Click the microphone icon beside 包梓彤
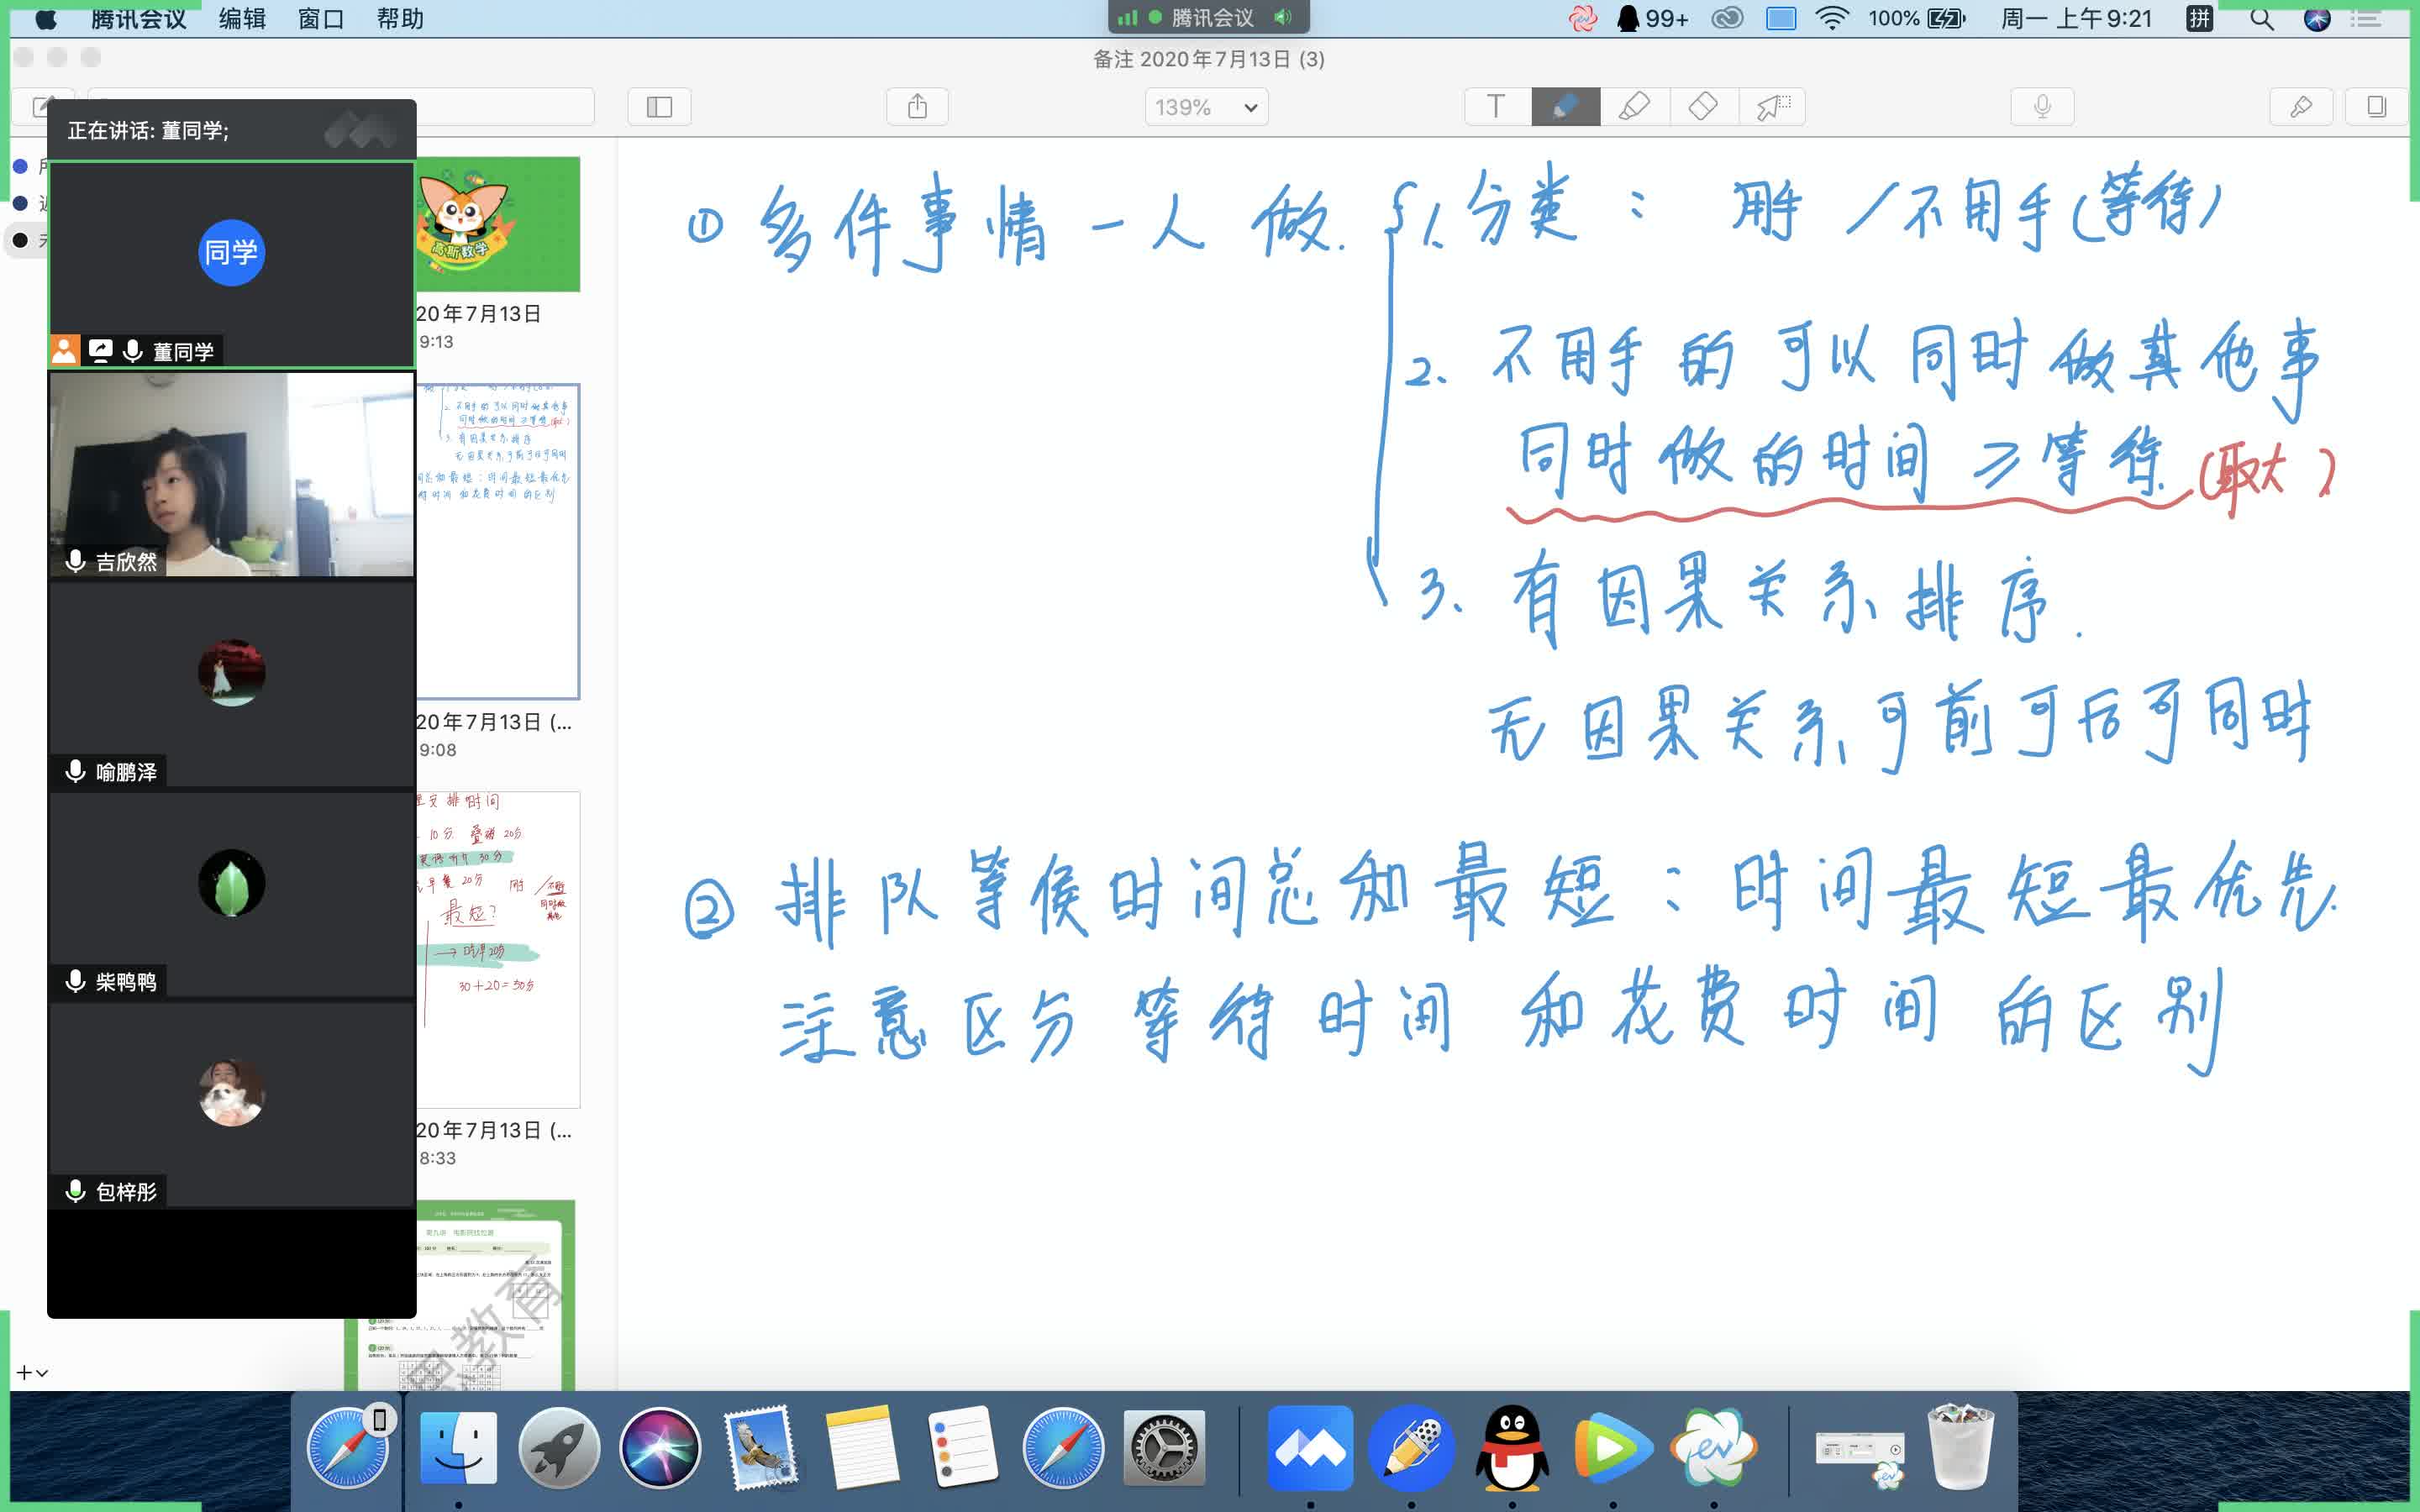Image resolution: width=2420 pixels, height=1512 pixels. click(75, 1191)
